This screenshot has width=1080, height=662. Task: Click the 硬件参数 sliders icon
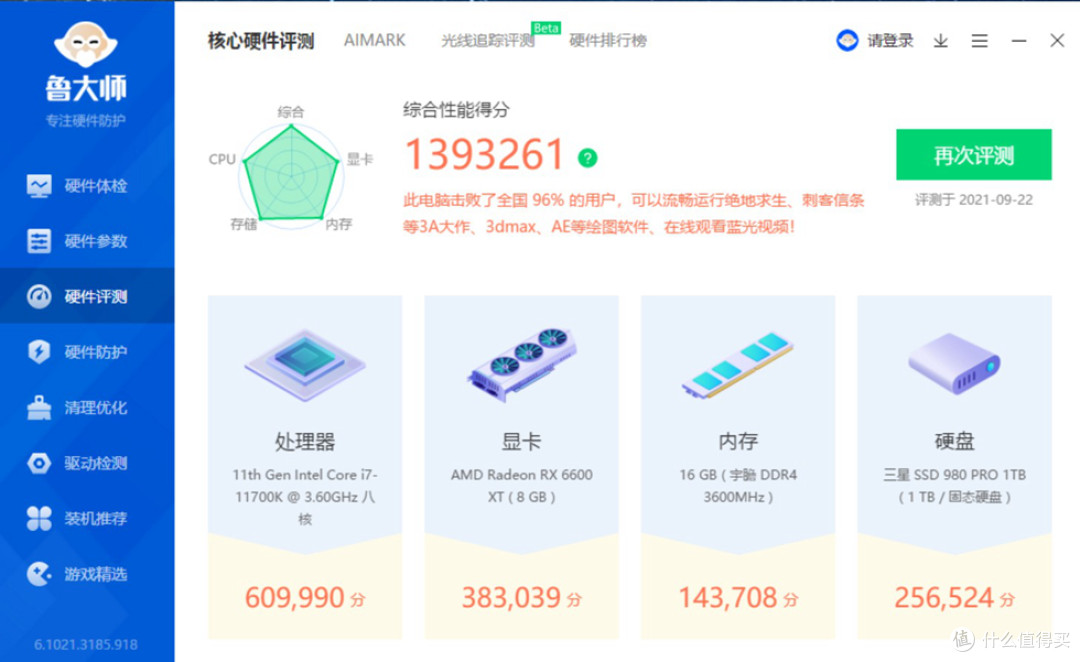39,241
